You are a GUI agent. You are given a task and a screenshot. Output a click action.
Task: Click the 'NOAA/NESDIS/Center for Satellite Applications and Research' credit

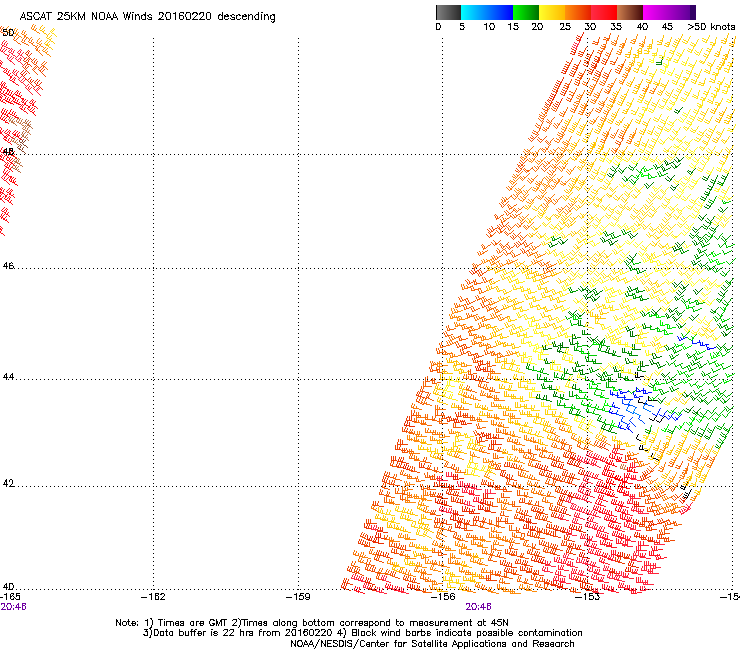point(432,644)
